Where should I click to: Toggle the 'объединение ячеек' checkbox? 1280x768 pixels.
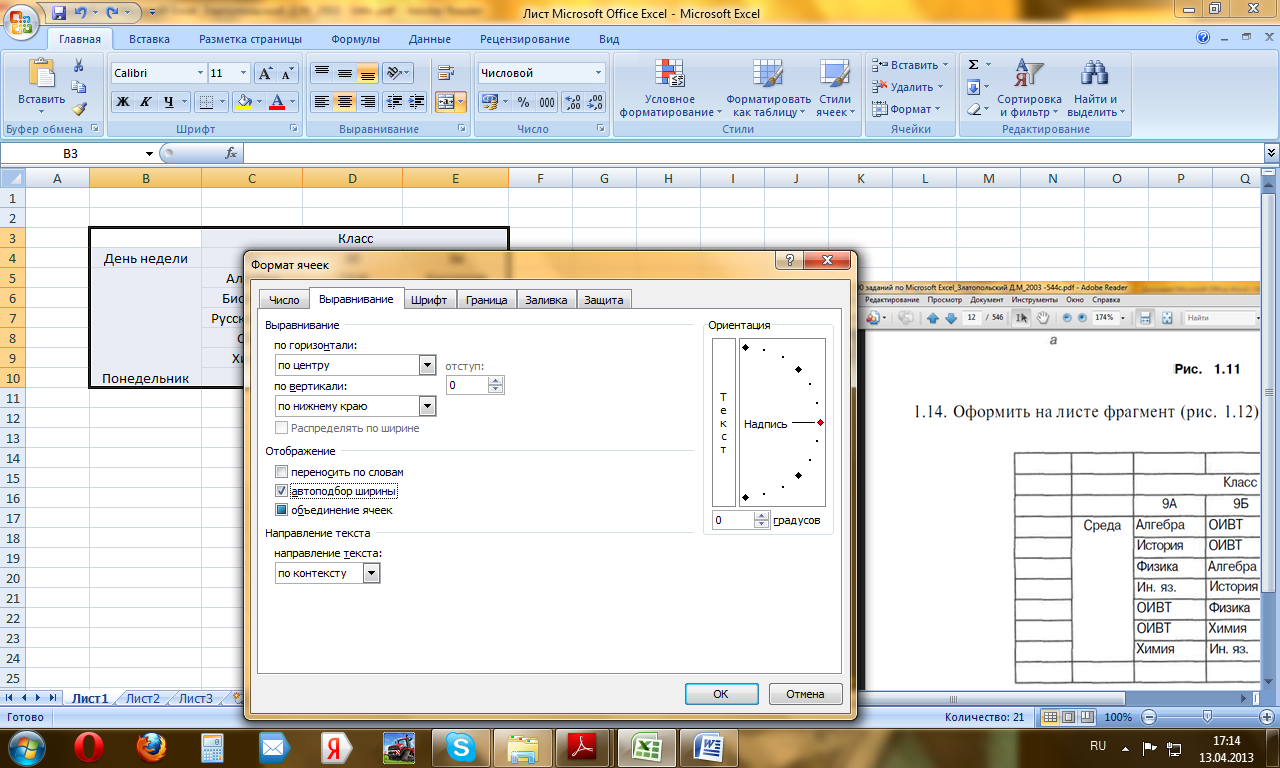[282, 510]
